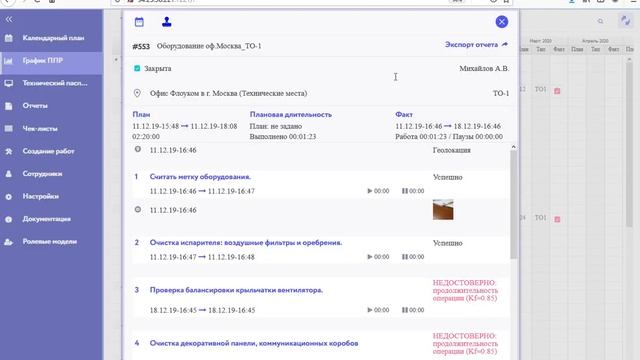
Task: Click the dialog's vertical scrollbar
Action: pyautogui.click(x=513, y=204)
